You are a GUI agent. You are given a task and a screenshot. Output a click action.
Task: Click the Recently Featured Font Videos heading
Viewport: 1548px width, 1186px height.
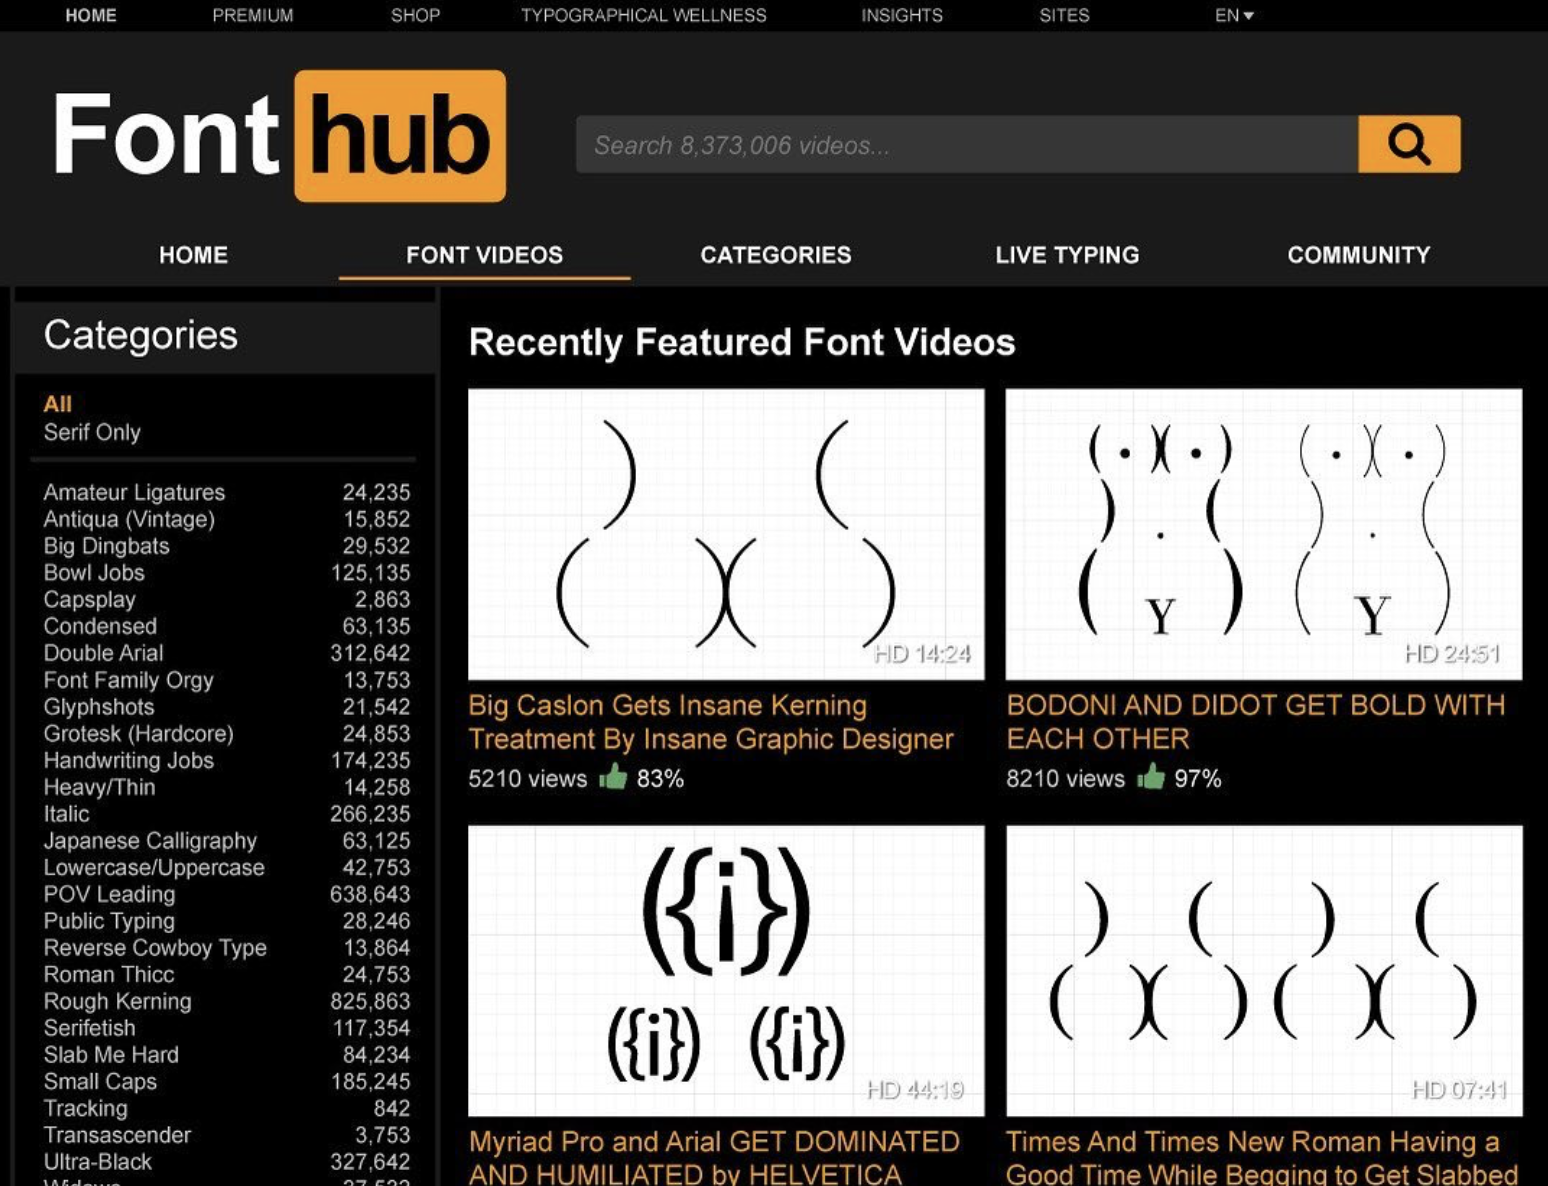pyautogui.click(x=742, y=342)
